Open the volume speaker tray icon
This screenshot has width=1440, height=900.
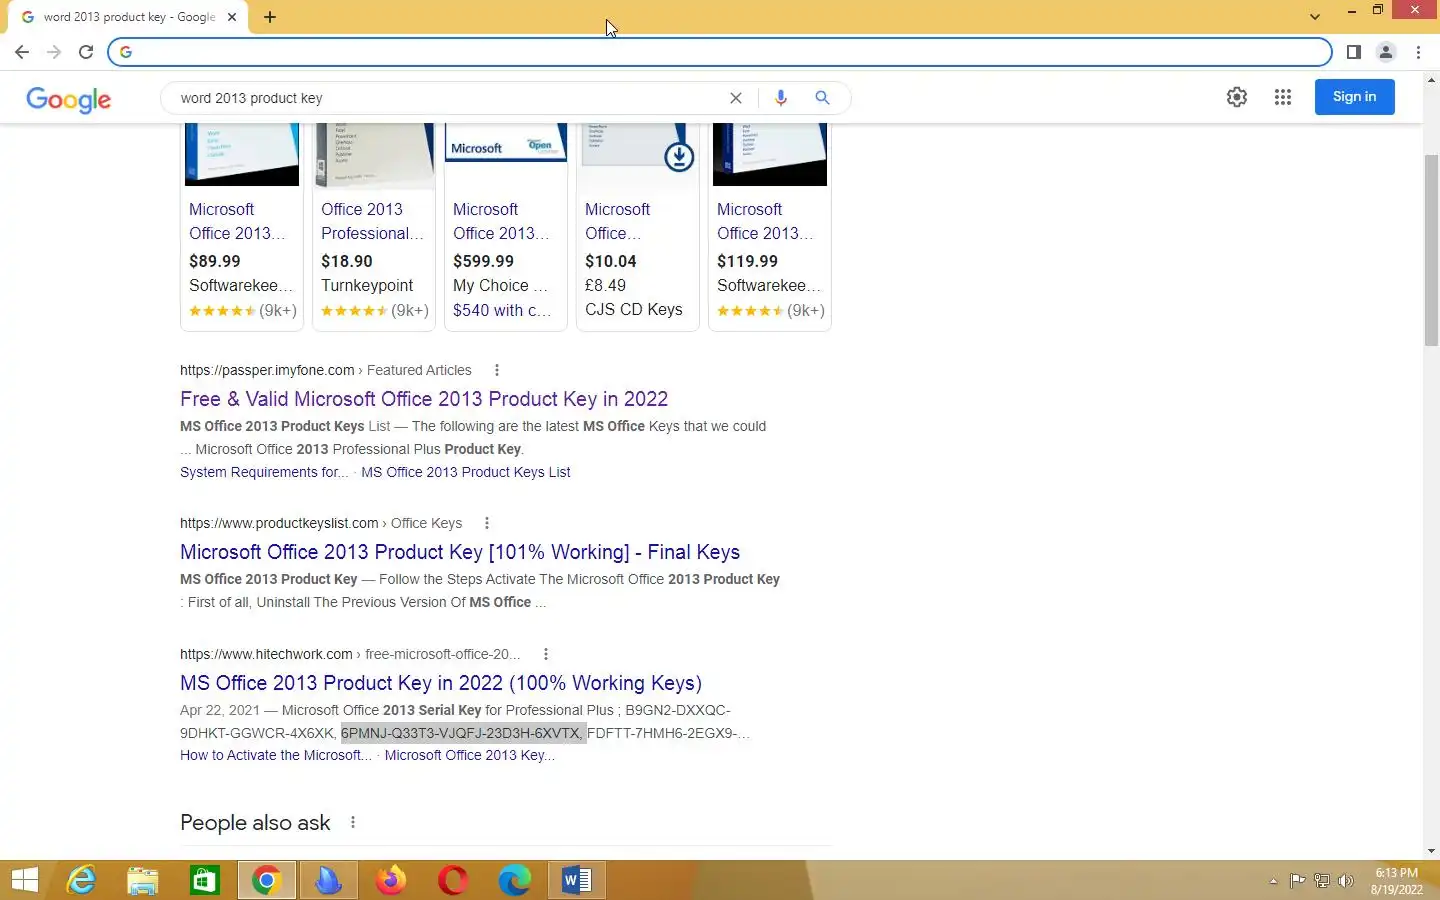pyautogui.click(x=1346, y=881)
